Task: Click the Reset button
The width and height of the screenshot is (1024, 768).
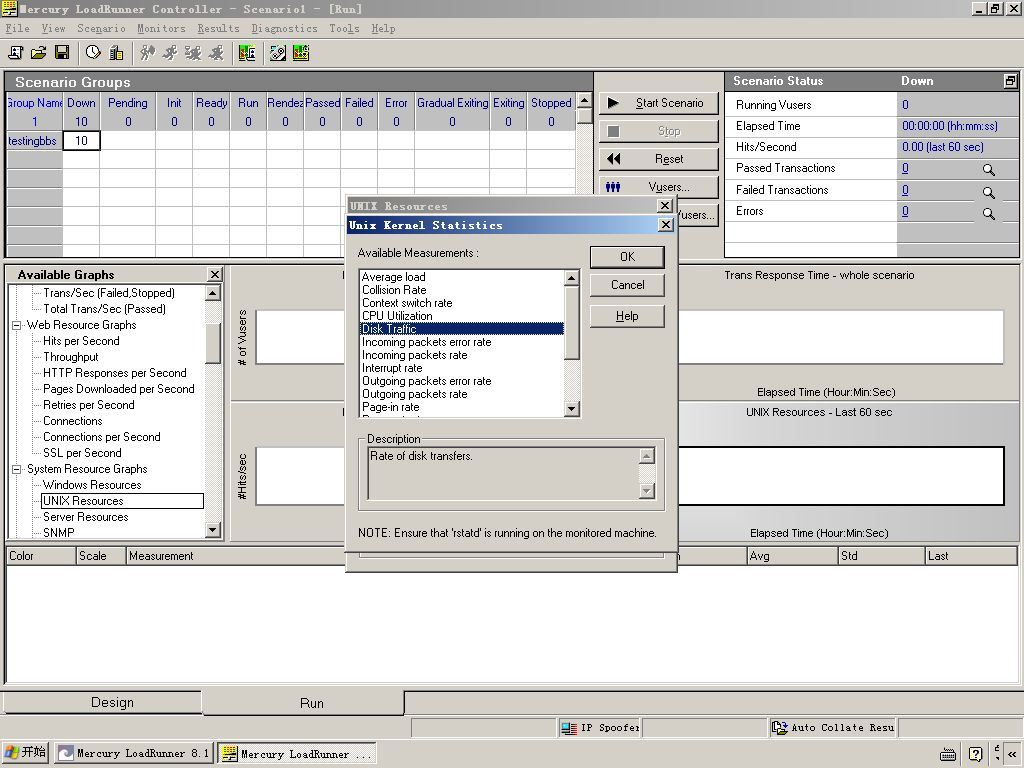Action: pyautogui.click(x=658, y=159)
